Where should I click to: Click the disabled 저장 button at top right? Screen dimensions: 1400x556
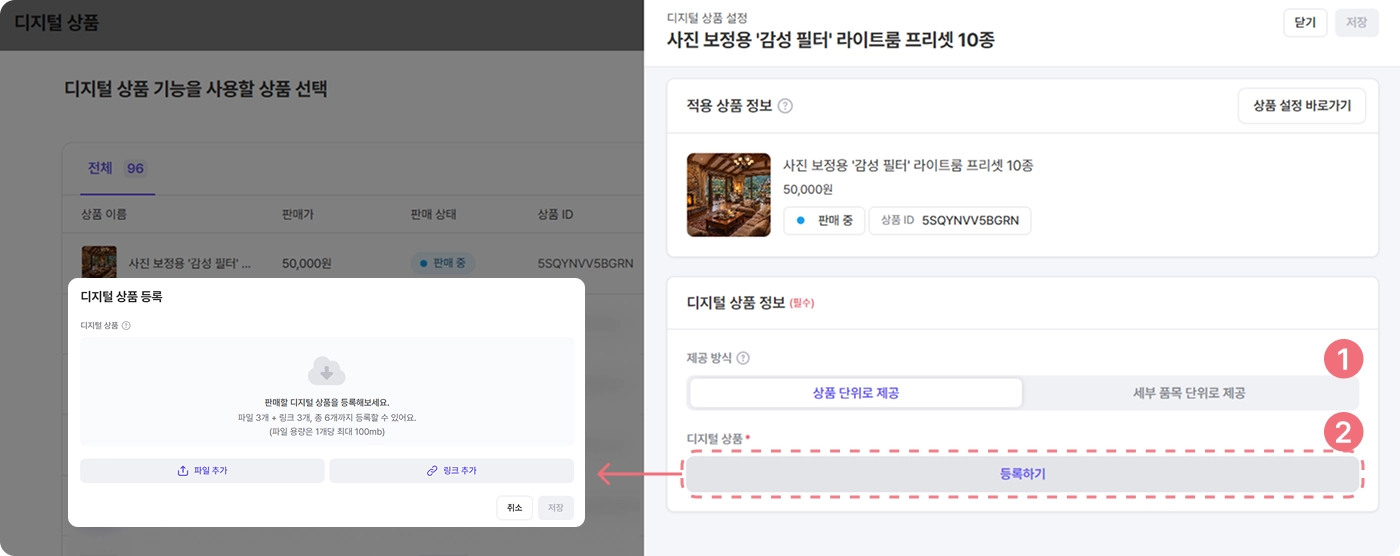click(x=1357, y=23)
